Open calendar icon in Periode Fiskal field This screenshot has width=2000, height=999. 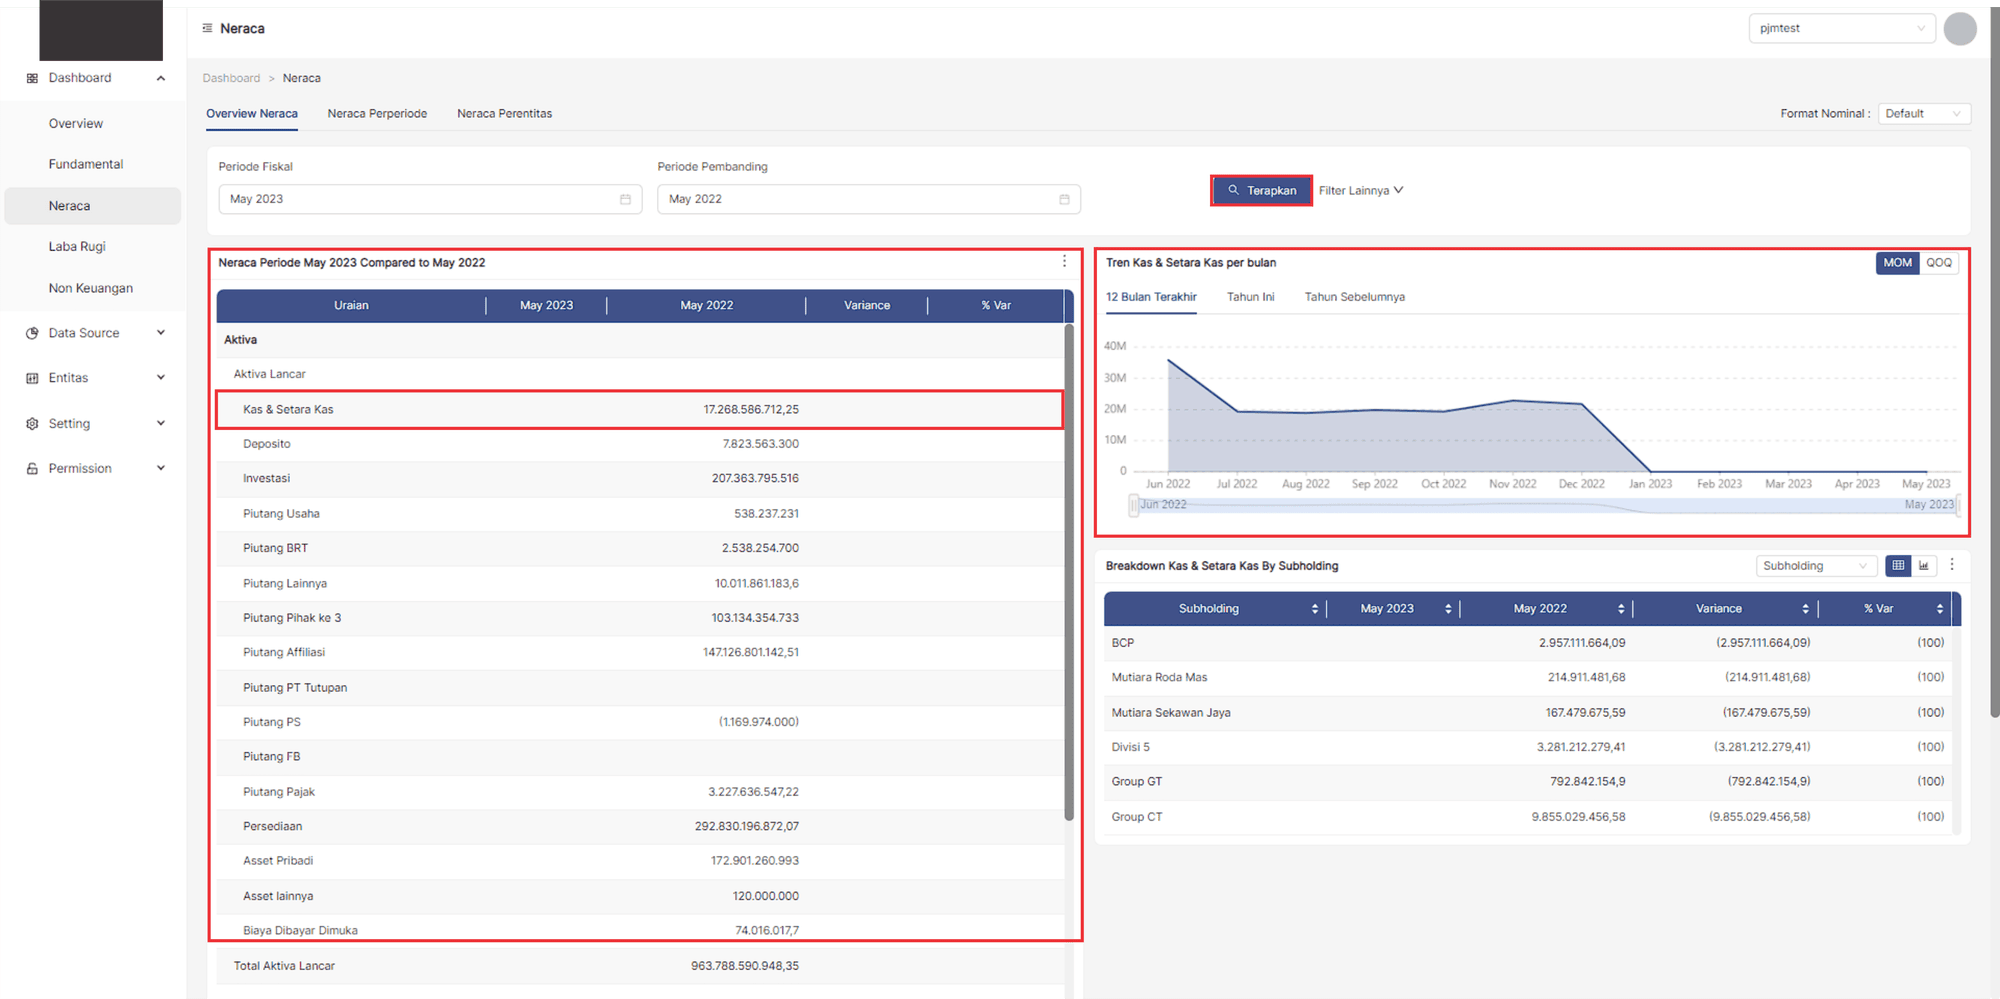pos(625,199)
